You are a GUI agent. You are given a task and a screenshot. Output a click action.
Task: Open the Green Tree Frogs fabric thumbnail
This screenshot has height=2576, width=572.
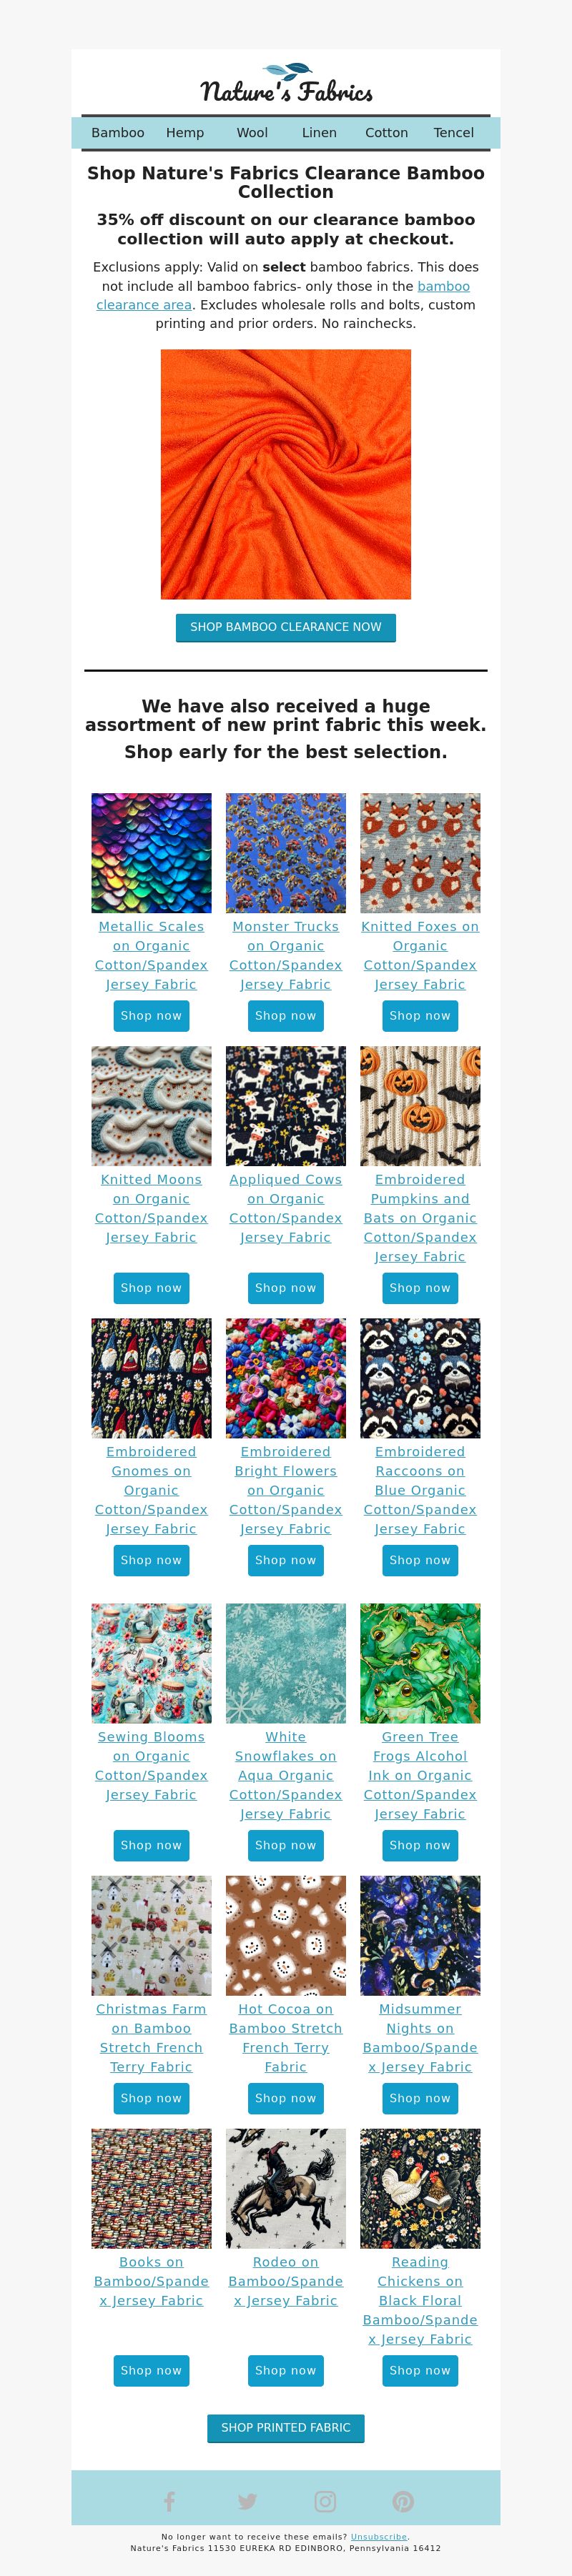tap(420, 1663)
